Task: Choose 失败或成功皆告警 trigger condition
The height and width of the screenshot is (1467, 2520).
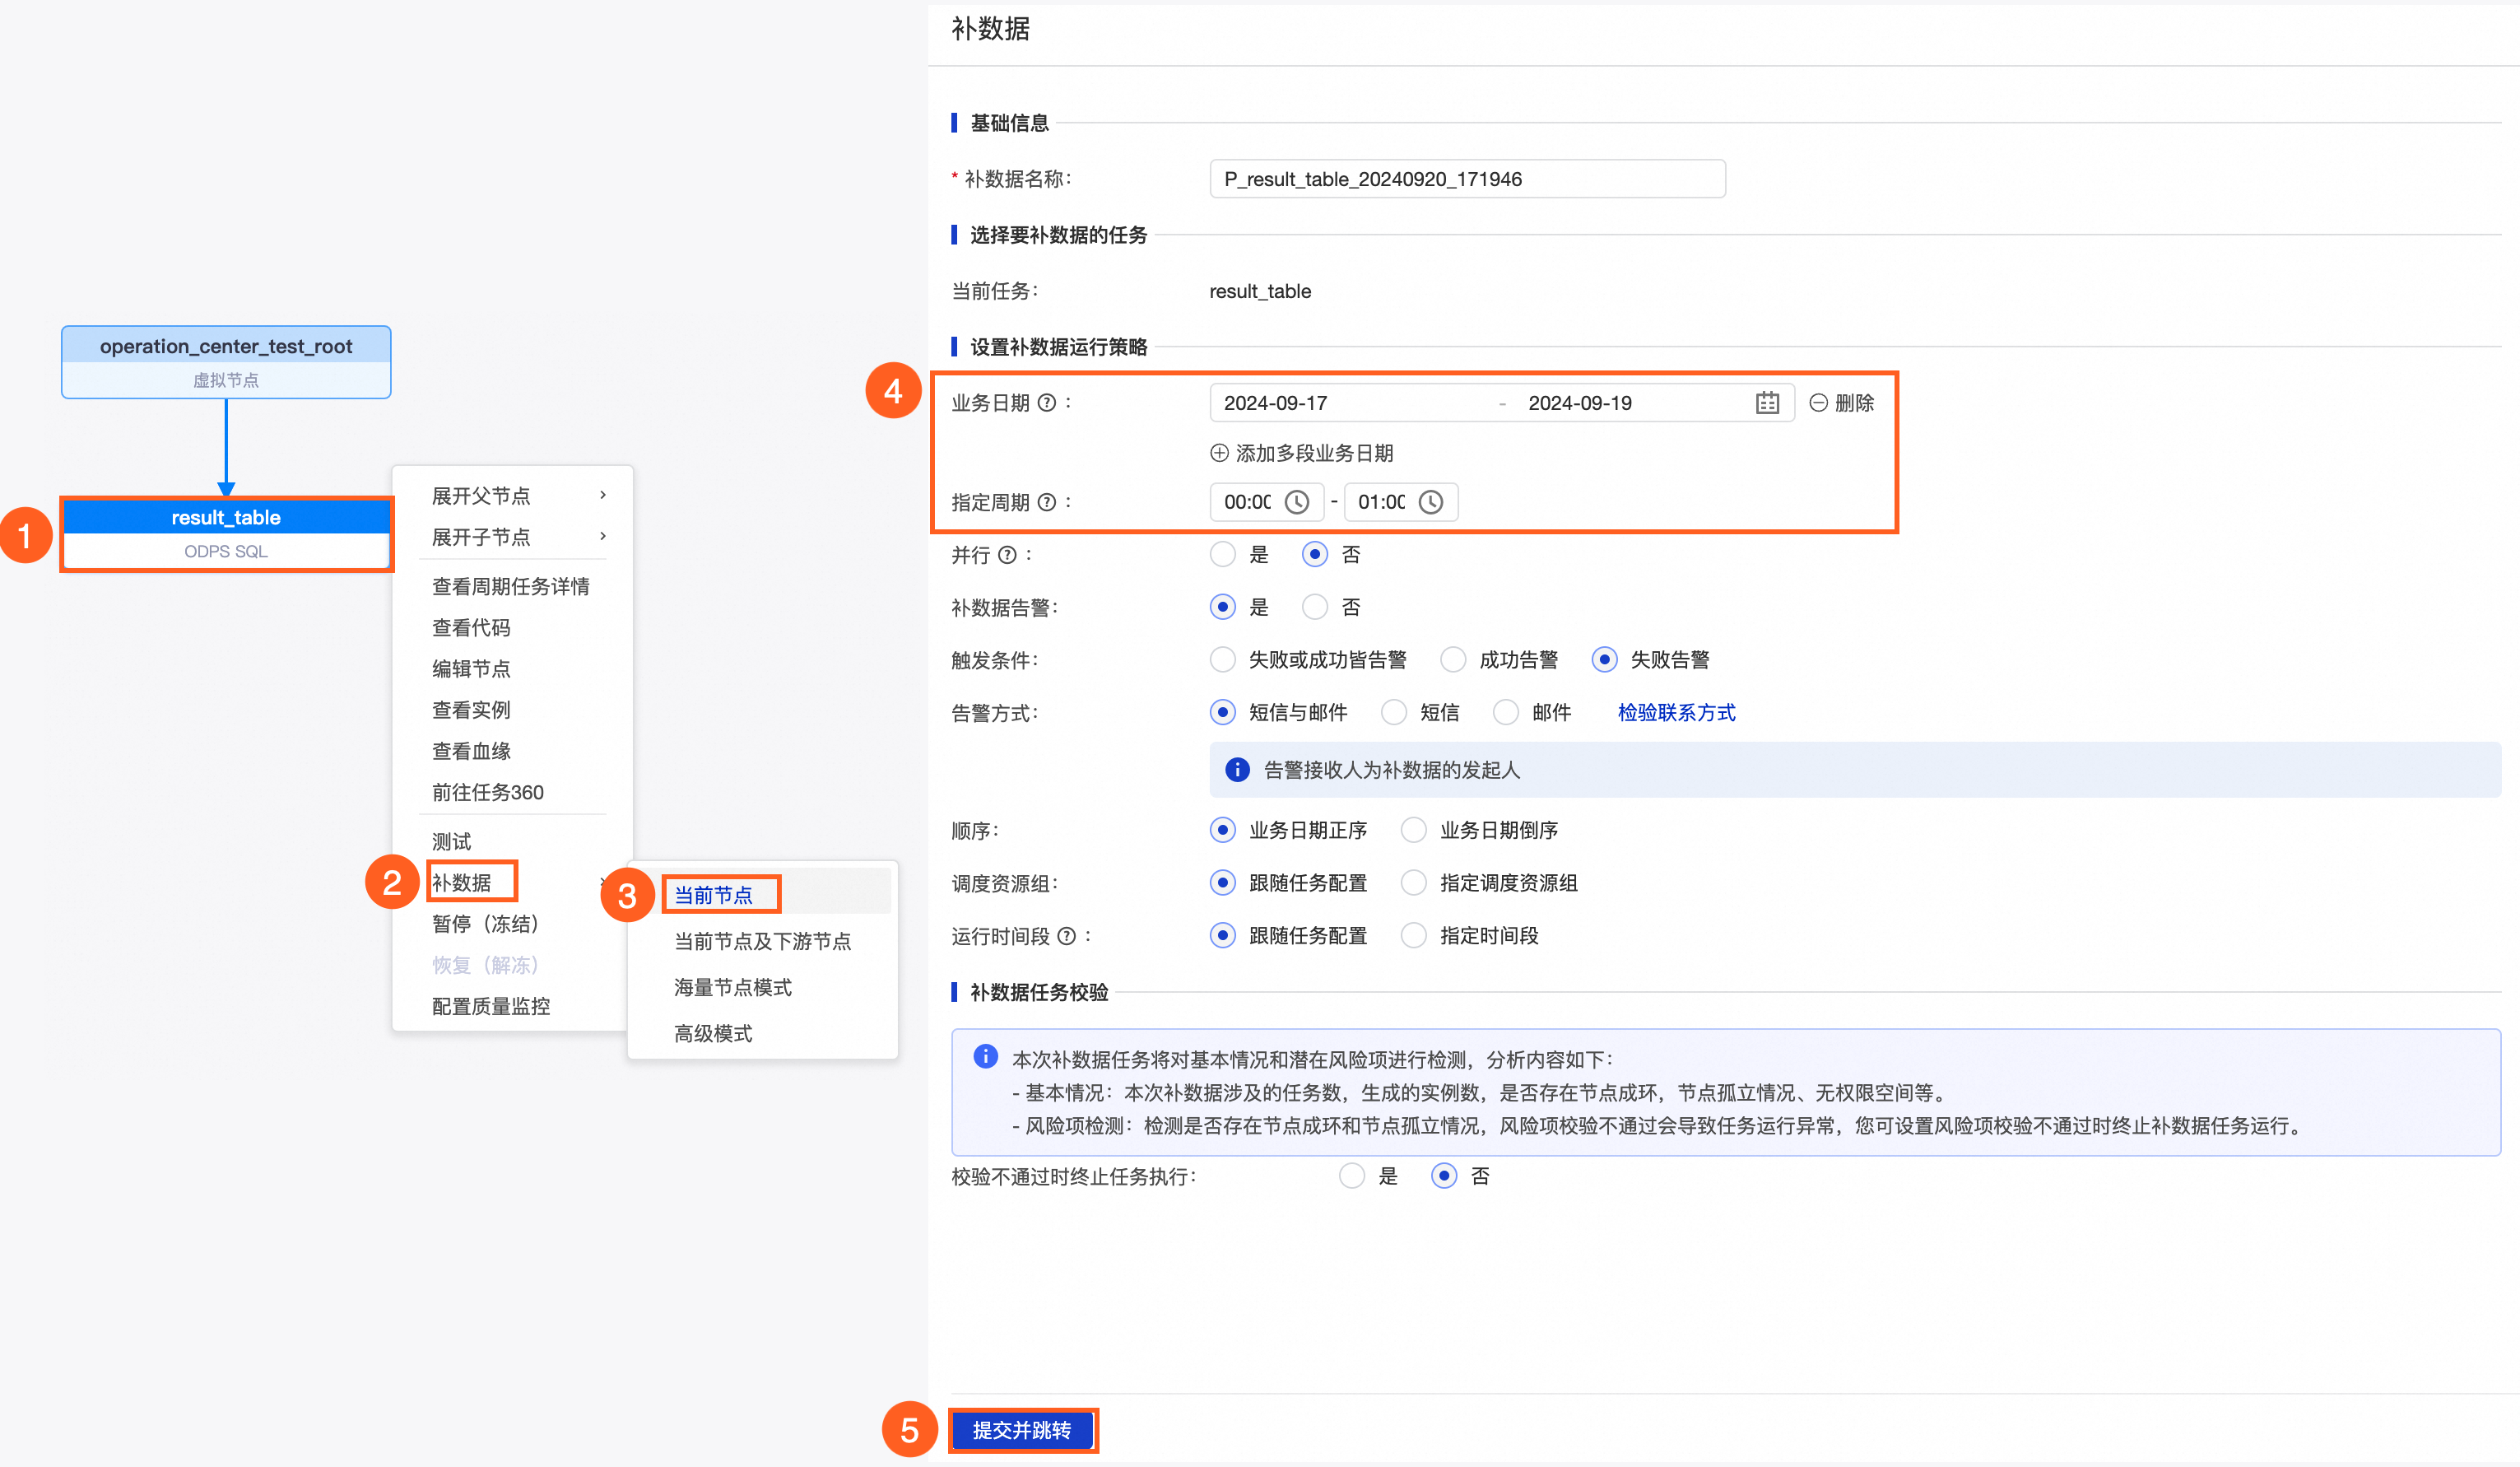Action: (x=1222, y=660)
